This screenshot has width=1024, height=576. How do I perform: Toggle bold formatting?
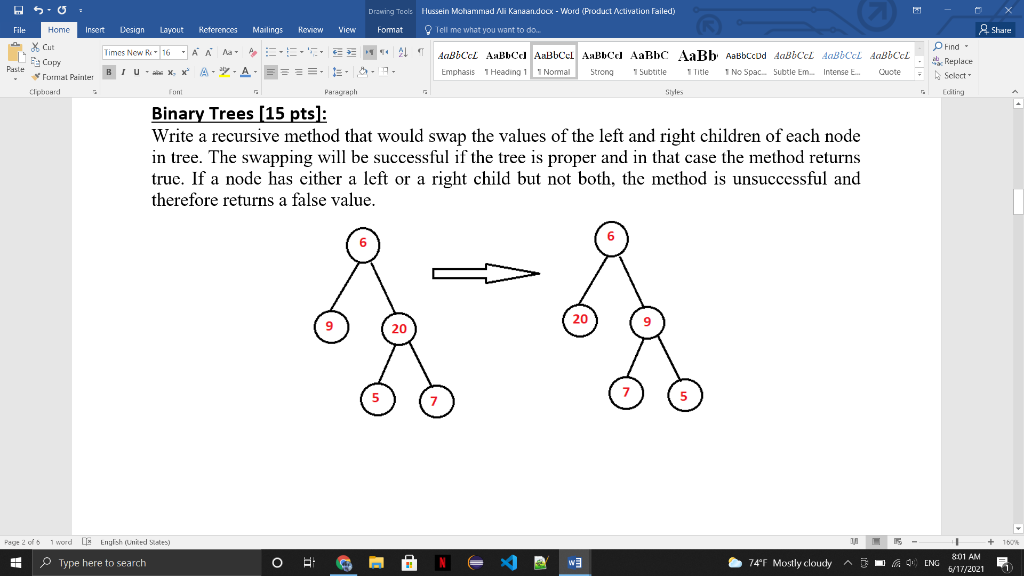(108, 72)
